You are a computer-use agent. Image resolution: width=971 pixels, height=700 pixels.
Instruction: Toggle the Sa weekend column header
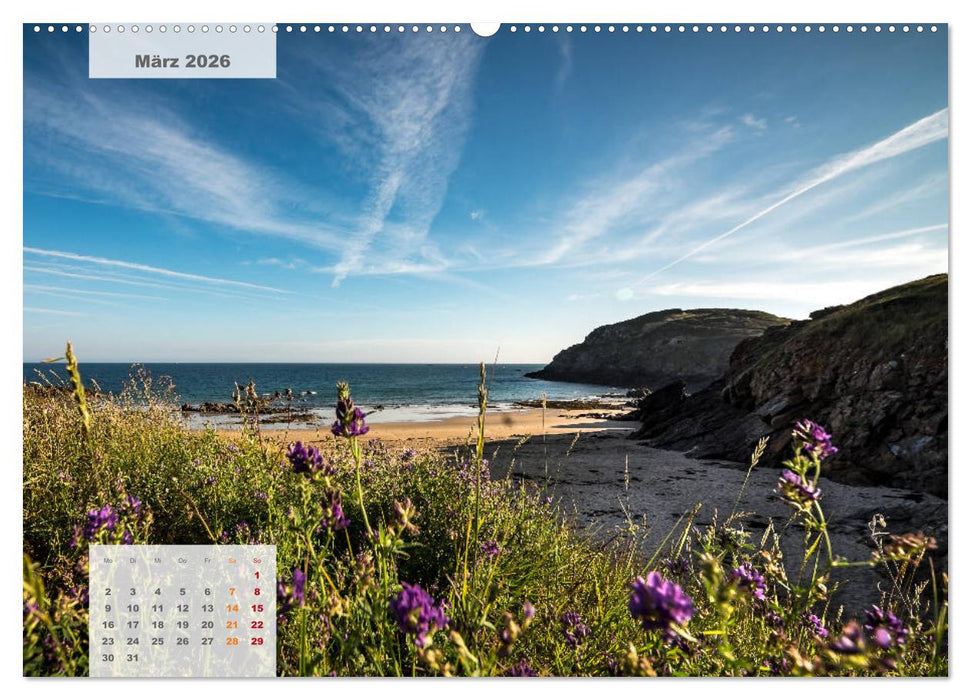coord(233,560)
